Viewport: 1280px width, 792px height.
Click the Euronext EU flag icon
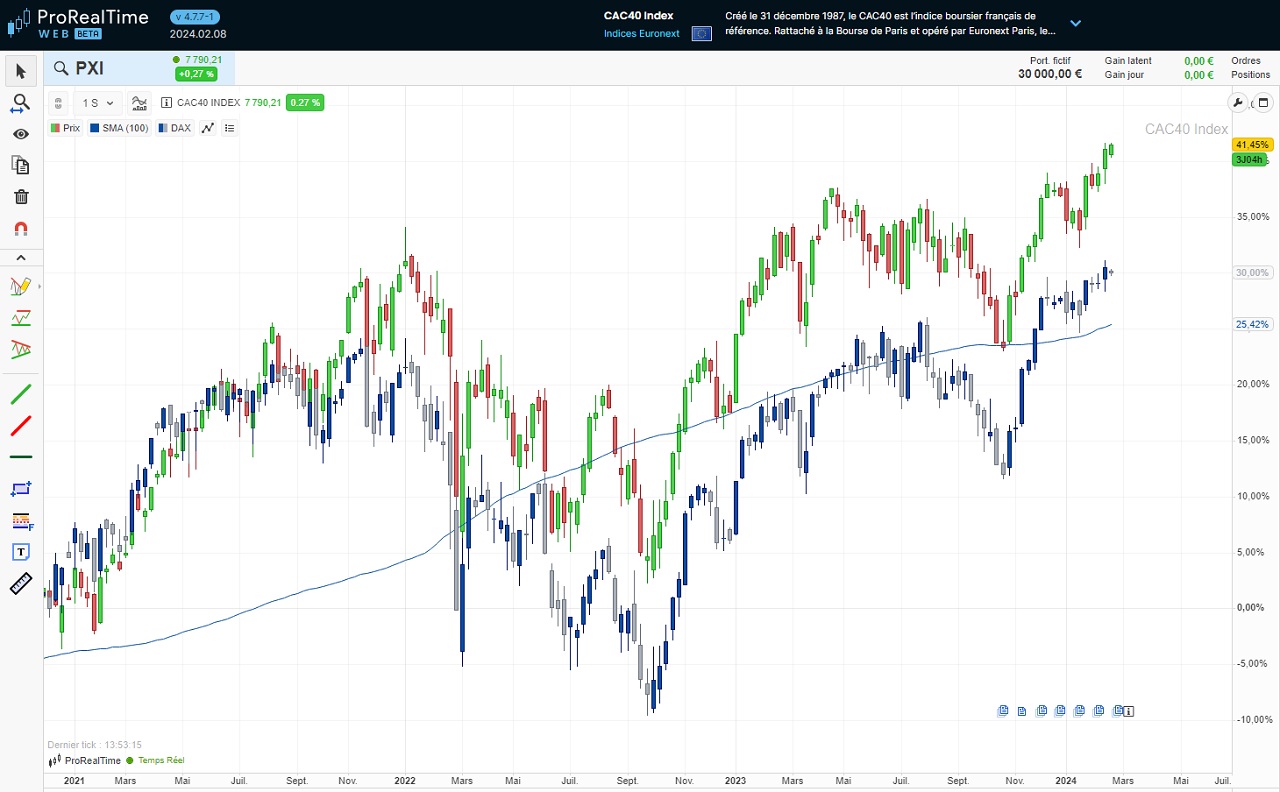pyautogui.click(x=701, y=33)
